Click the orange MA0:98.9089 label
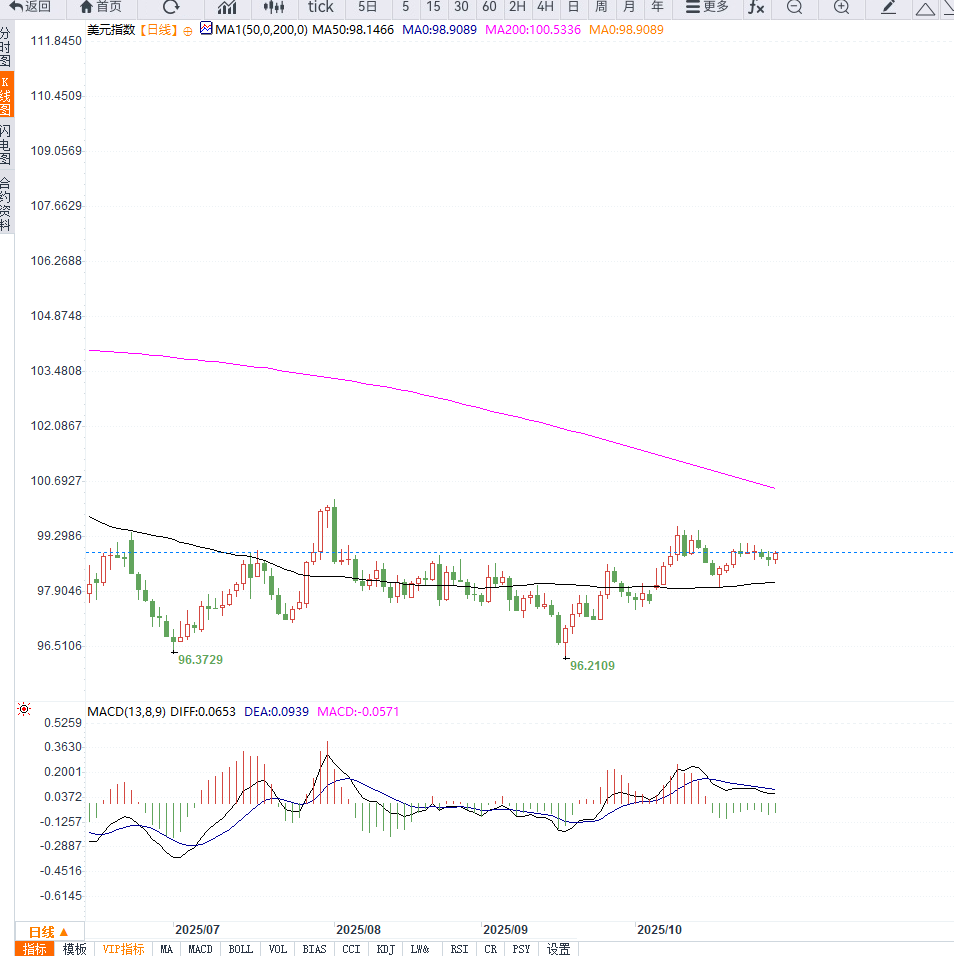 click(x=626, y=29)
